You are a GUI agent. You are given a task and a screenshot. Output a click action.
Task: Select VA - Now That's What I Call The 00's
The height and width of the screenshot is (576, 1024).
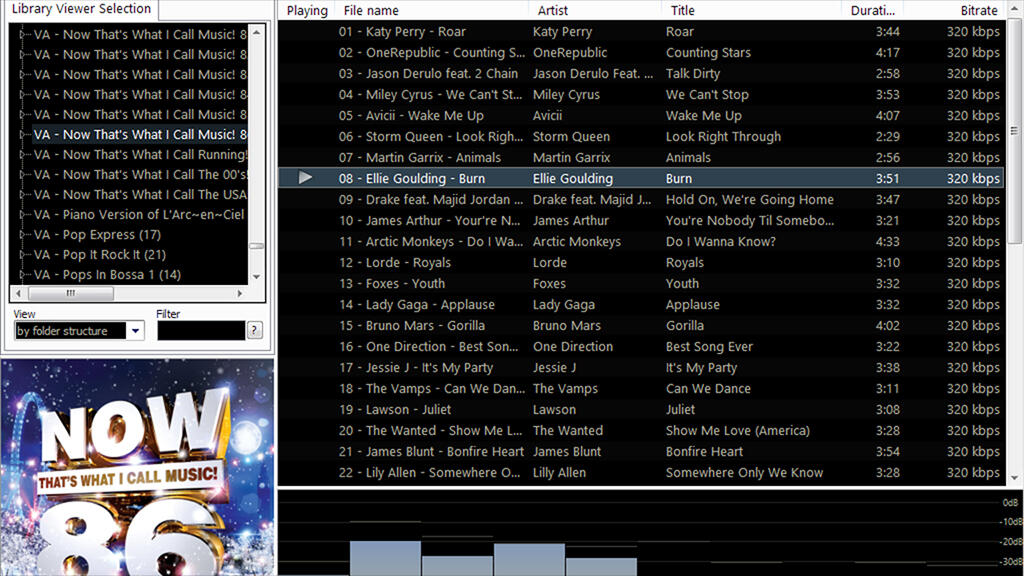click(140, 175)
